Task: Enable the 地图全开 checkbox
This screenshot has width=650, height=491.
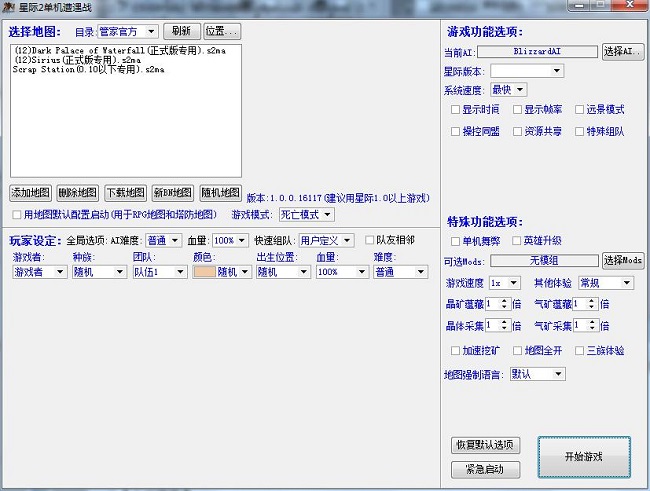Action: tap(517, 351)
